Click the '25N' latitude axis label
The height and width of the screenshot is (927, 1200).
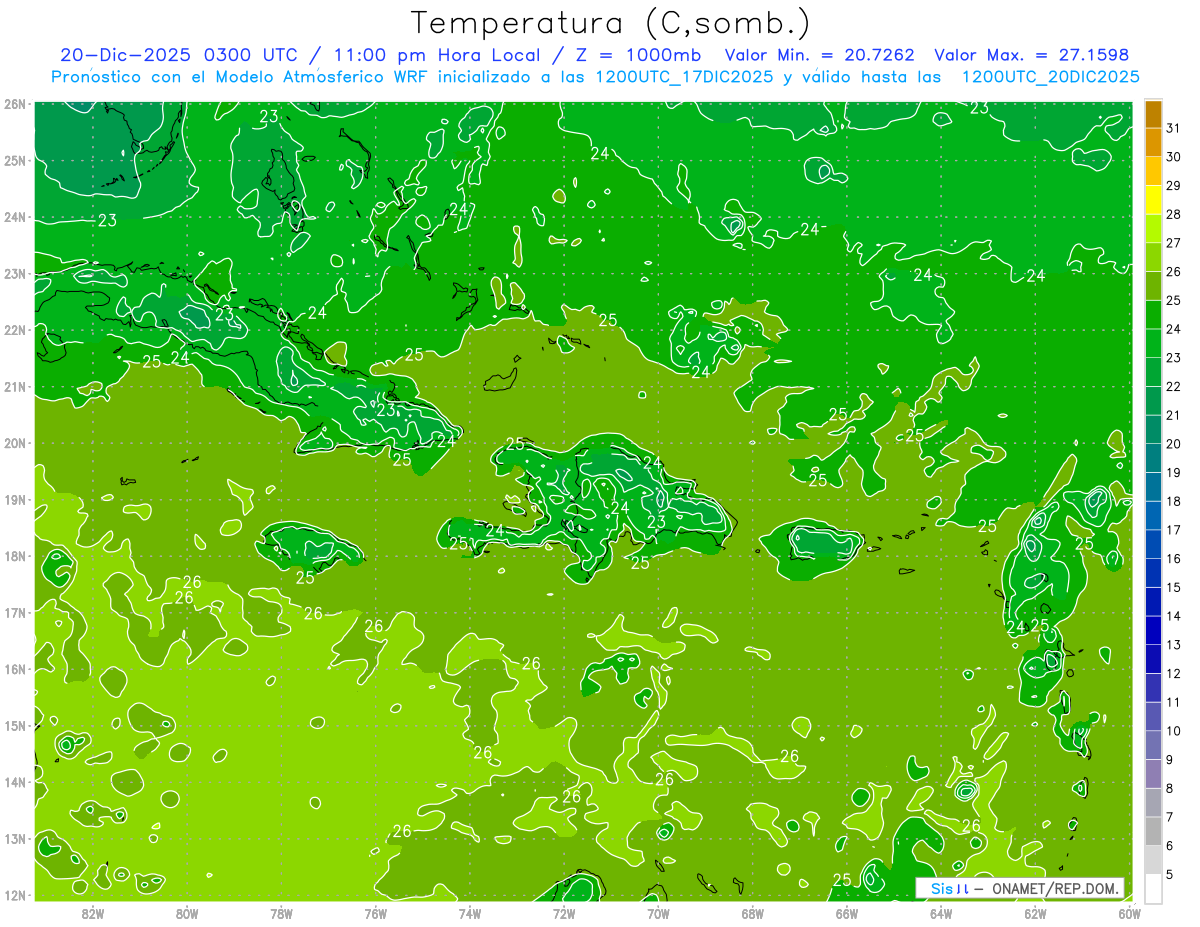point(15,160)
